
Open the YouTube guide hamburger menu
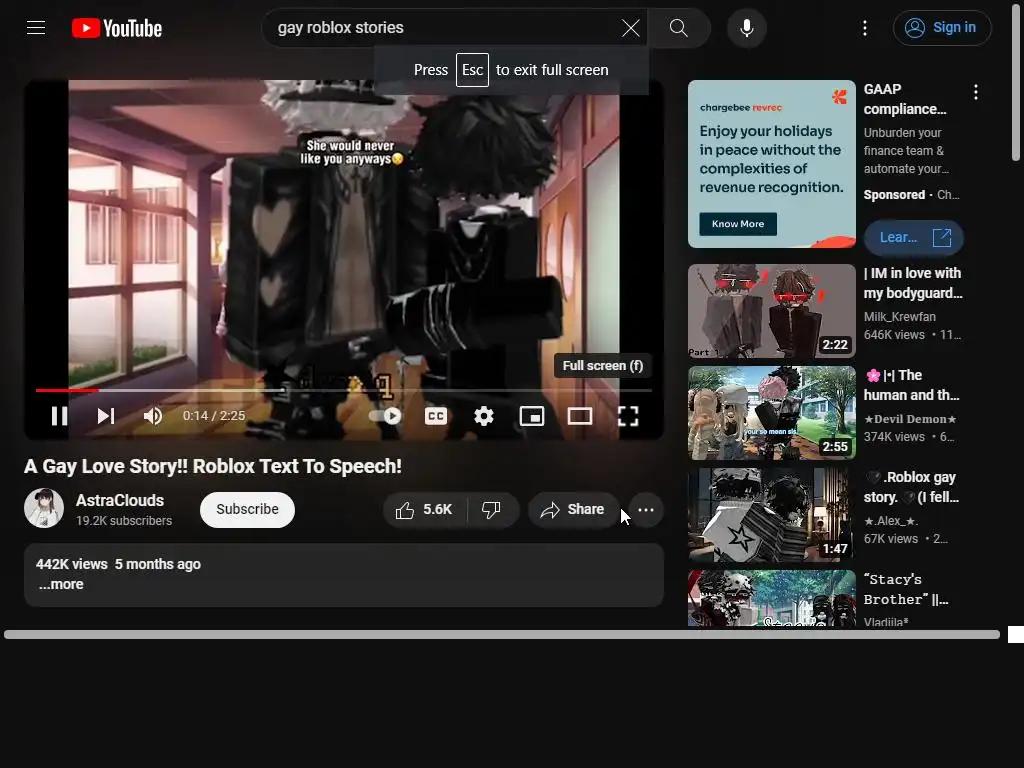[x=36, y=27]
